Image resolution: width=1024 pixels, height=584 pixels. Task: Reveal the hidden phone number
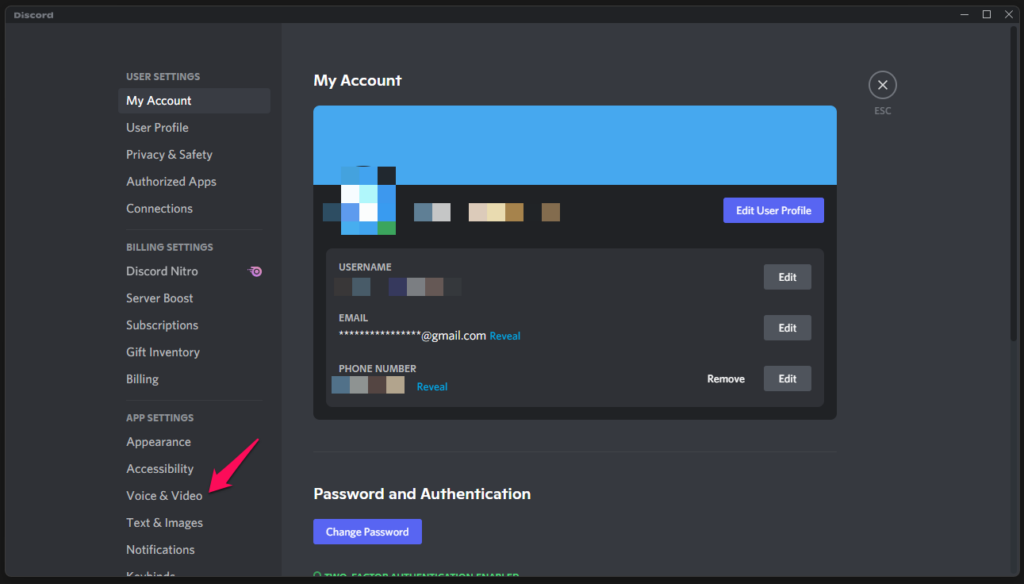pyautogui.click(x=432, y=387)
